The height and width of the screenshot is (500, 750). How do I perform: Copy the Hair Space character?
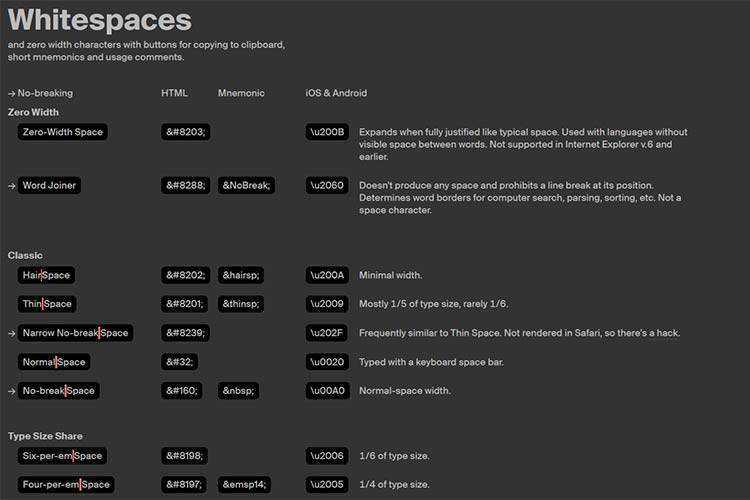click(47, 275)
